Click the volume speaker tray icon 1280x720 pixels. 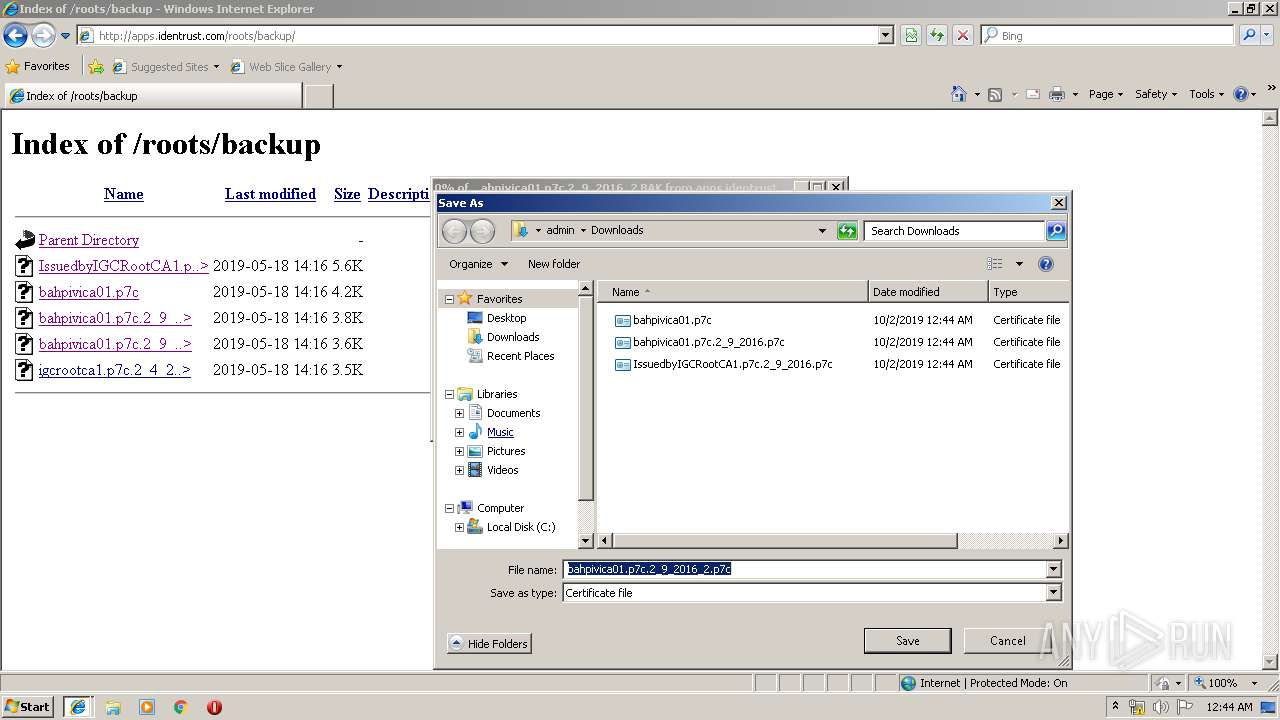click(1160, 707)
